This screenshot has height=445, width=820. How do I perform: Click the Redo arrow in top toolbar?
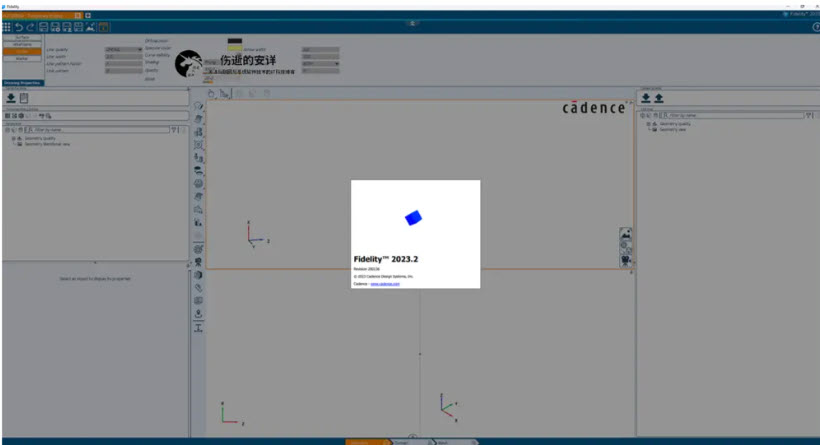(30, 27)
